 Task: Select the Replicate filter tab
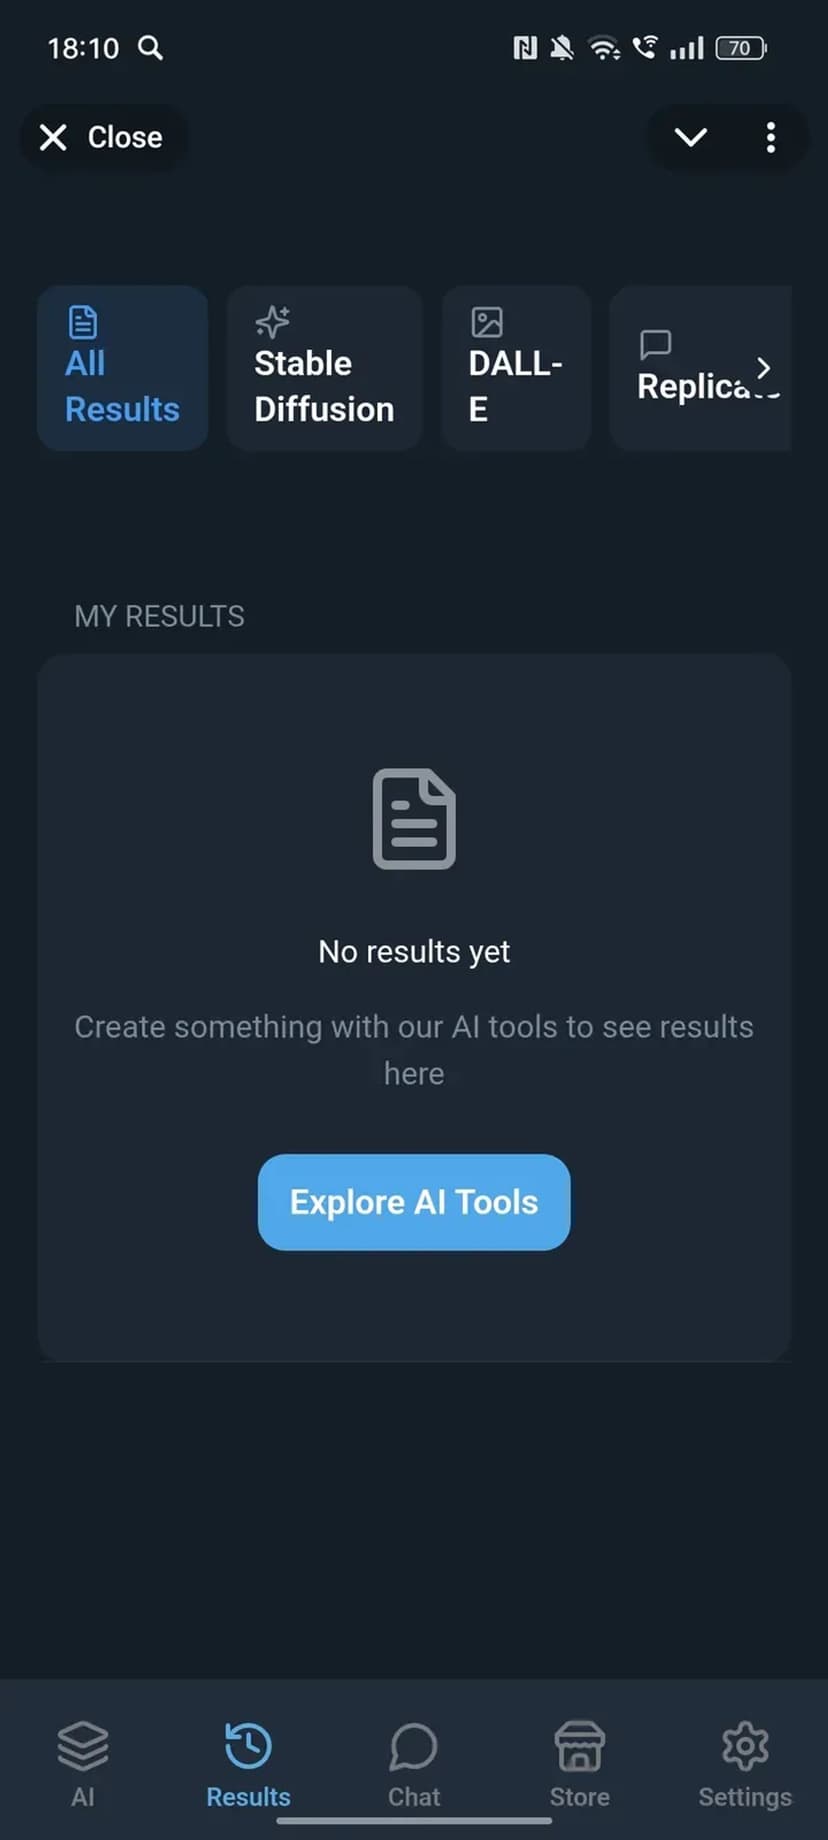[x=700, y=368]
